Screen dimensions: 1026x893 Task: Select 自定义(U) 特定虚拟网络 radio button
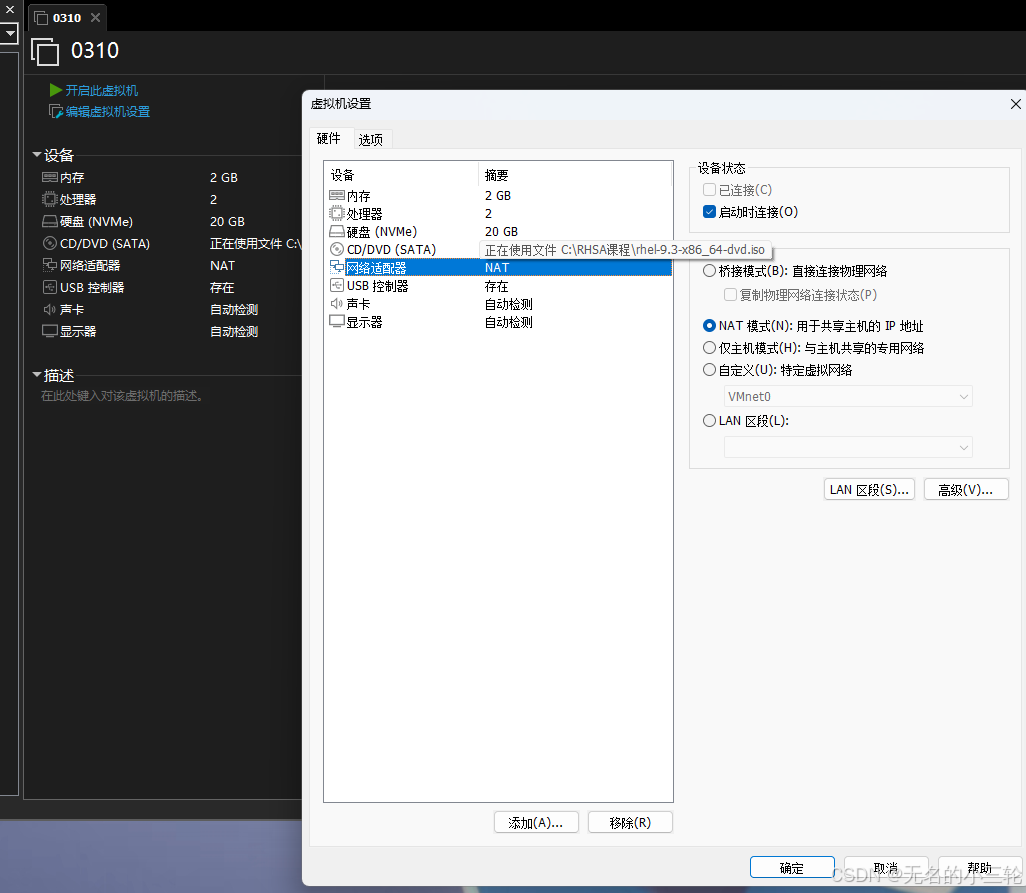pyautogui.click(x=709, y=370)
